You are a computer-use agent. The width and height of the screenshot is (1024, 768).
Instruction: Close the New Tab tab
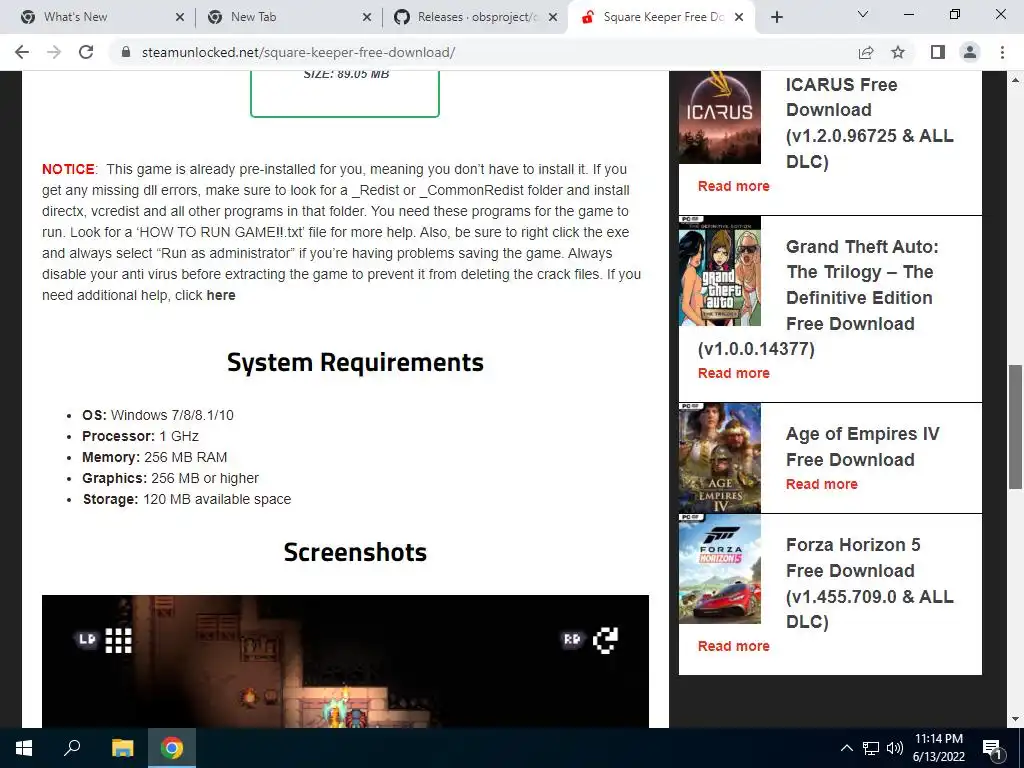click(367, 18)
